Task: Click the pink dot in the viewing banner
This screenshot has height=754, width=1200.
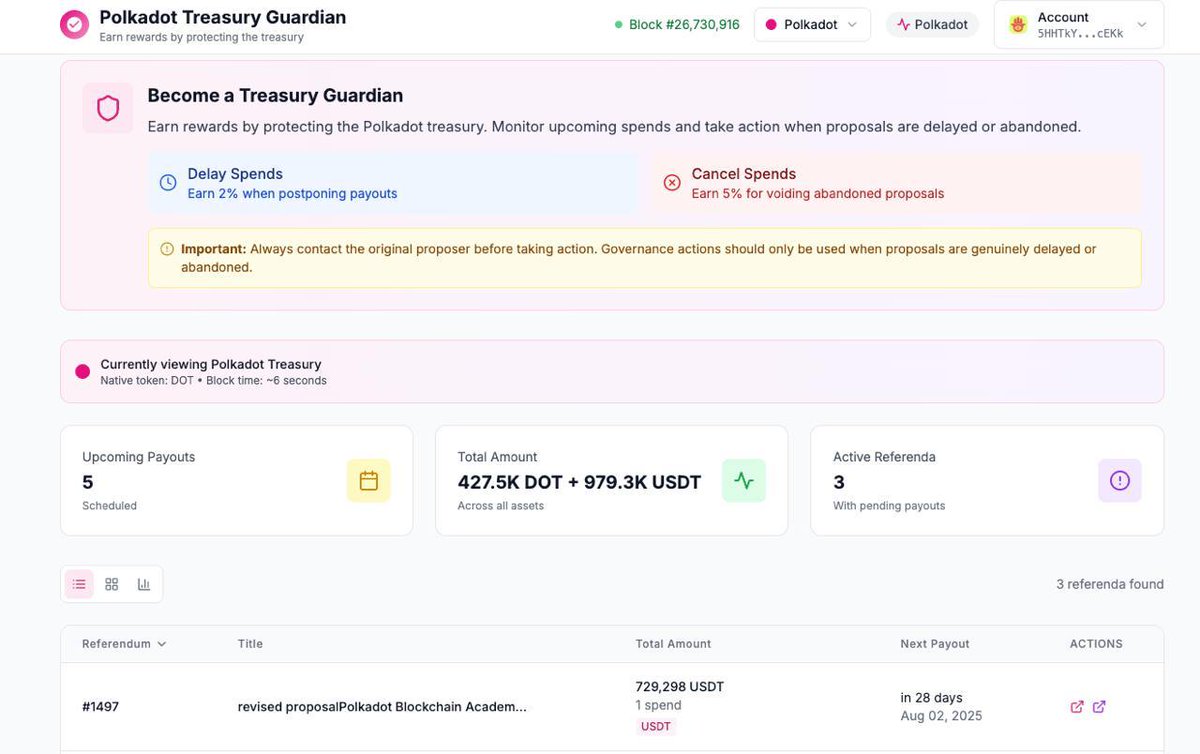Action: point(83,372)
